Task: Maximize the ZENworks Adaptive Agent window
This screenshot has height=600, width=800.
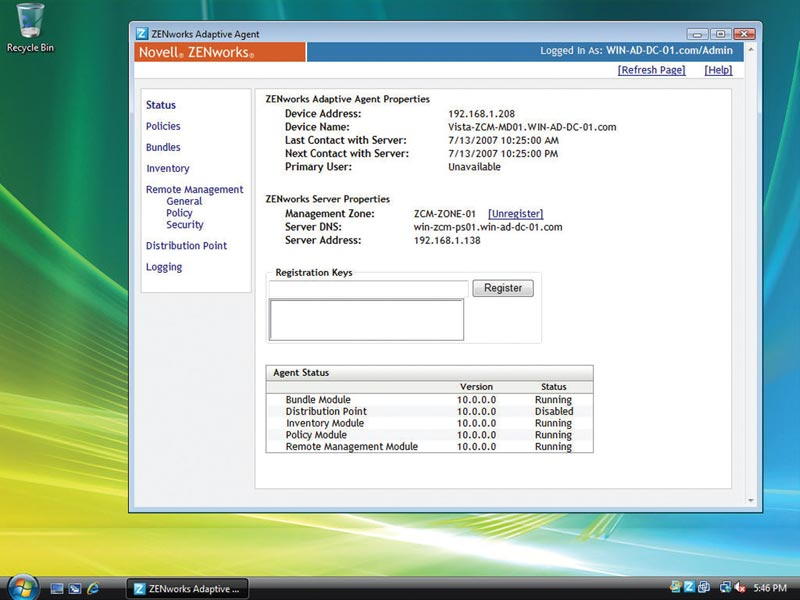Action: [x=720, y=34]
